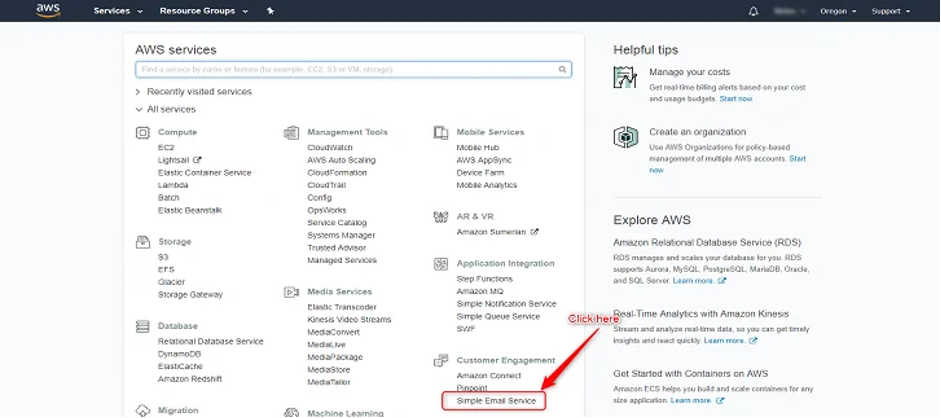941x418 pixels.
Task: Open Simple Email Service
Action: tap(496, 401)
